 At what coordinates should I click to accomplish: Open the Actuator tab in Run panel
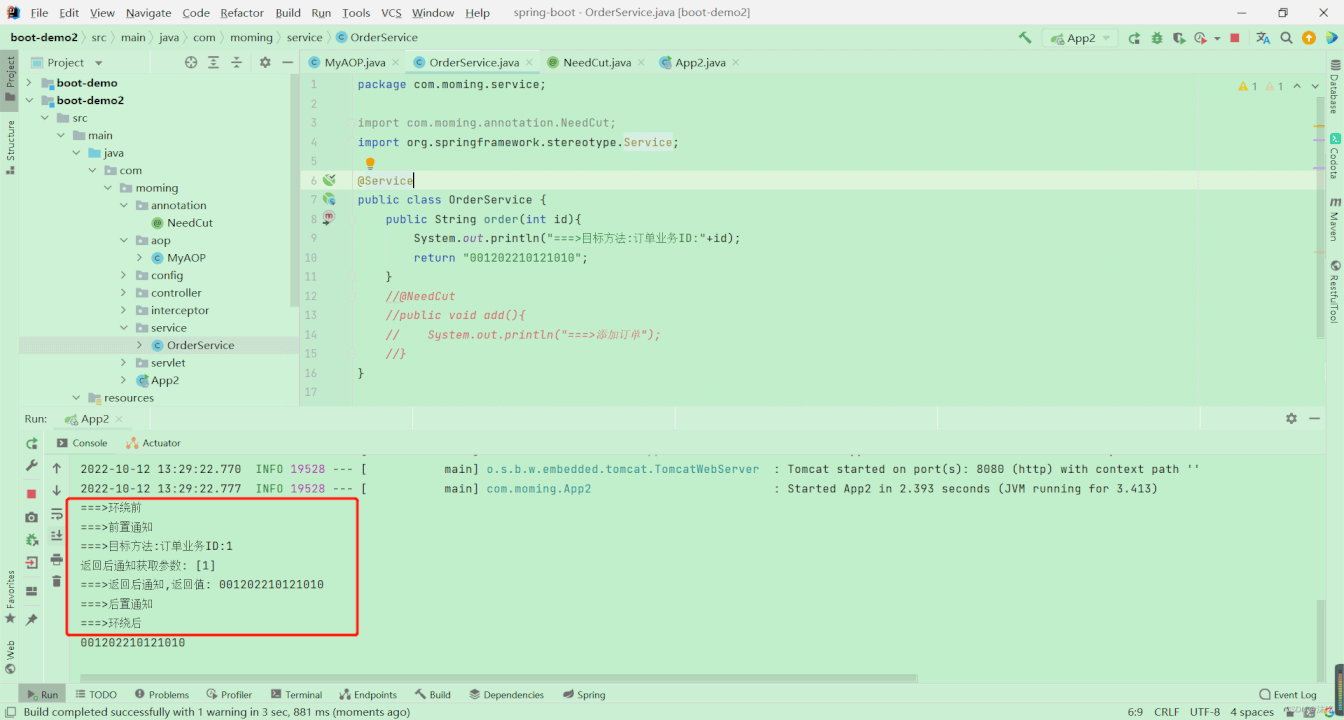pyautogui.click(x=154, y=443)
